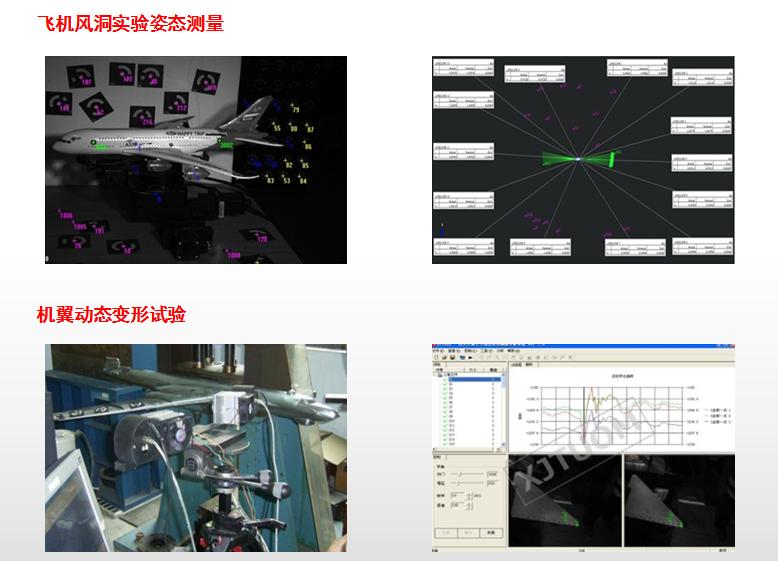Click the value box beside the shutter slider
Screen dimensions: 778x561
coord(492,474)
